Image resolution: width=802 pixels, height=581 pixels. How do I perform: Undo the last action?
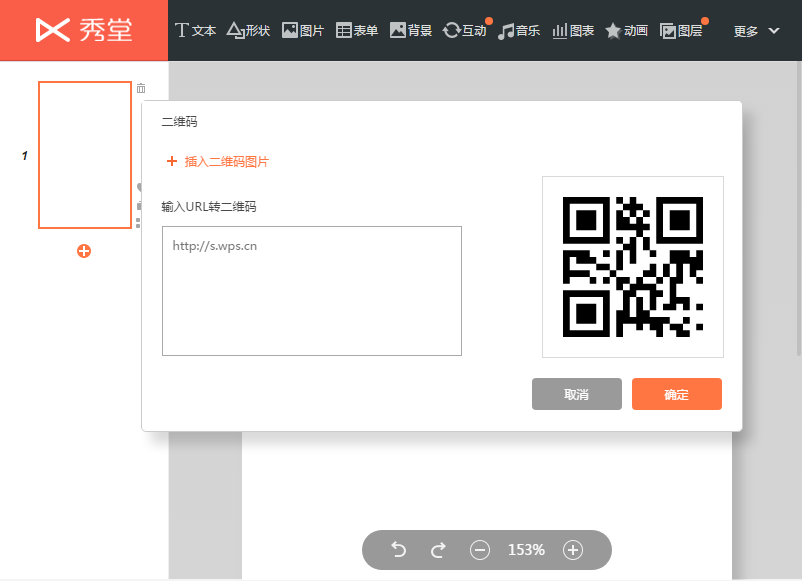(x=398, y=550)
